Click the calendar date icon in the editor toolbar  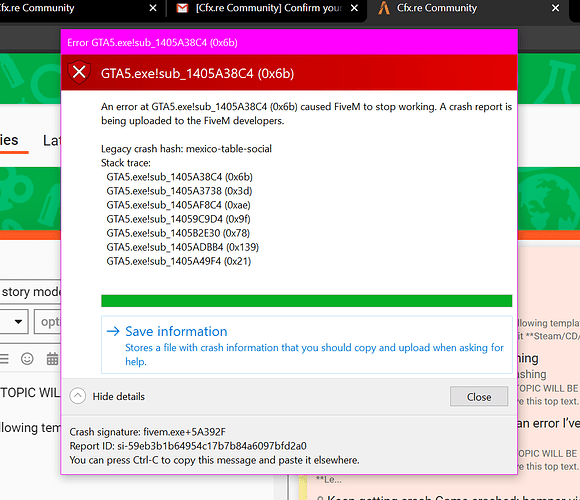(52, 359)
